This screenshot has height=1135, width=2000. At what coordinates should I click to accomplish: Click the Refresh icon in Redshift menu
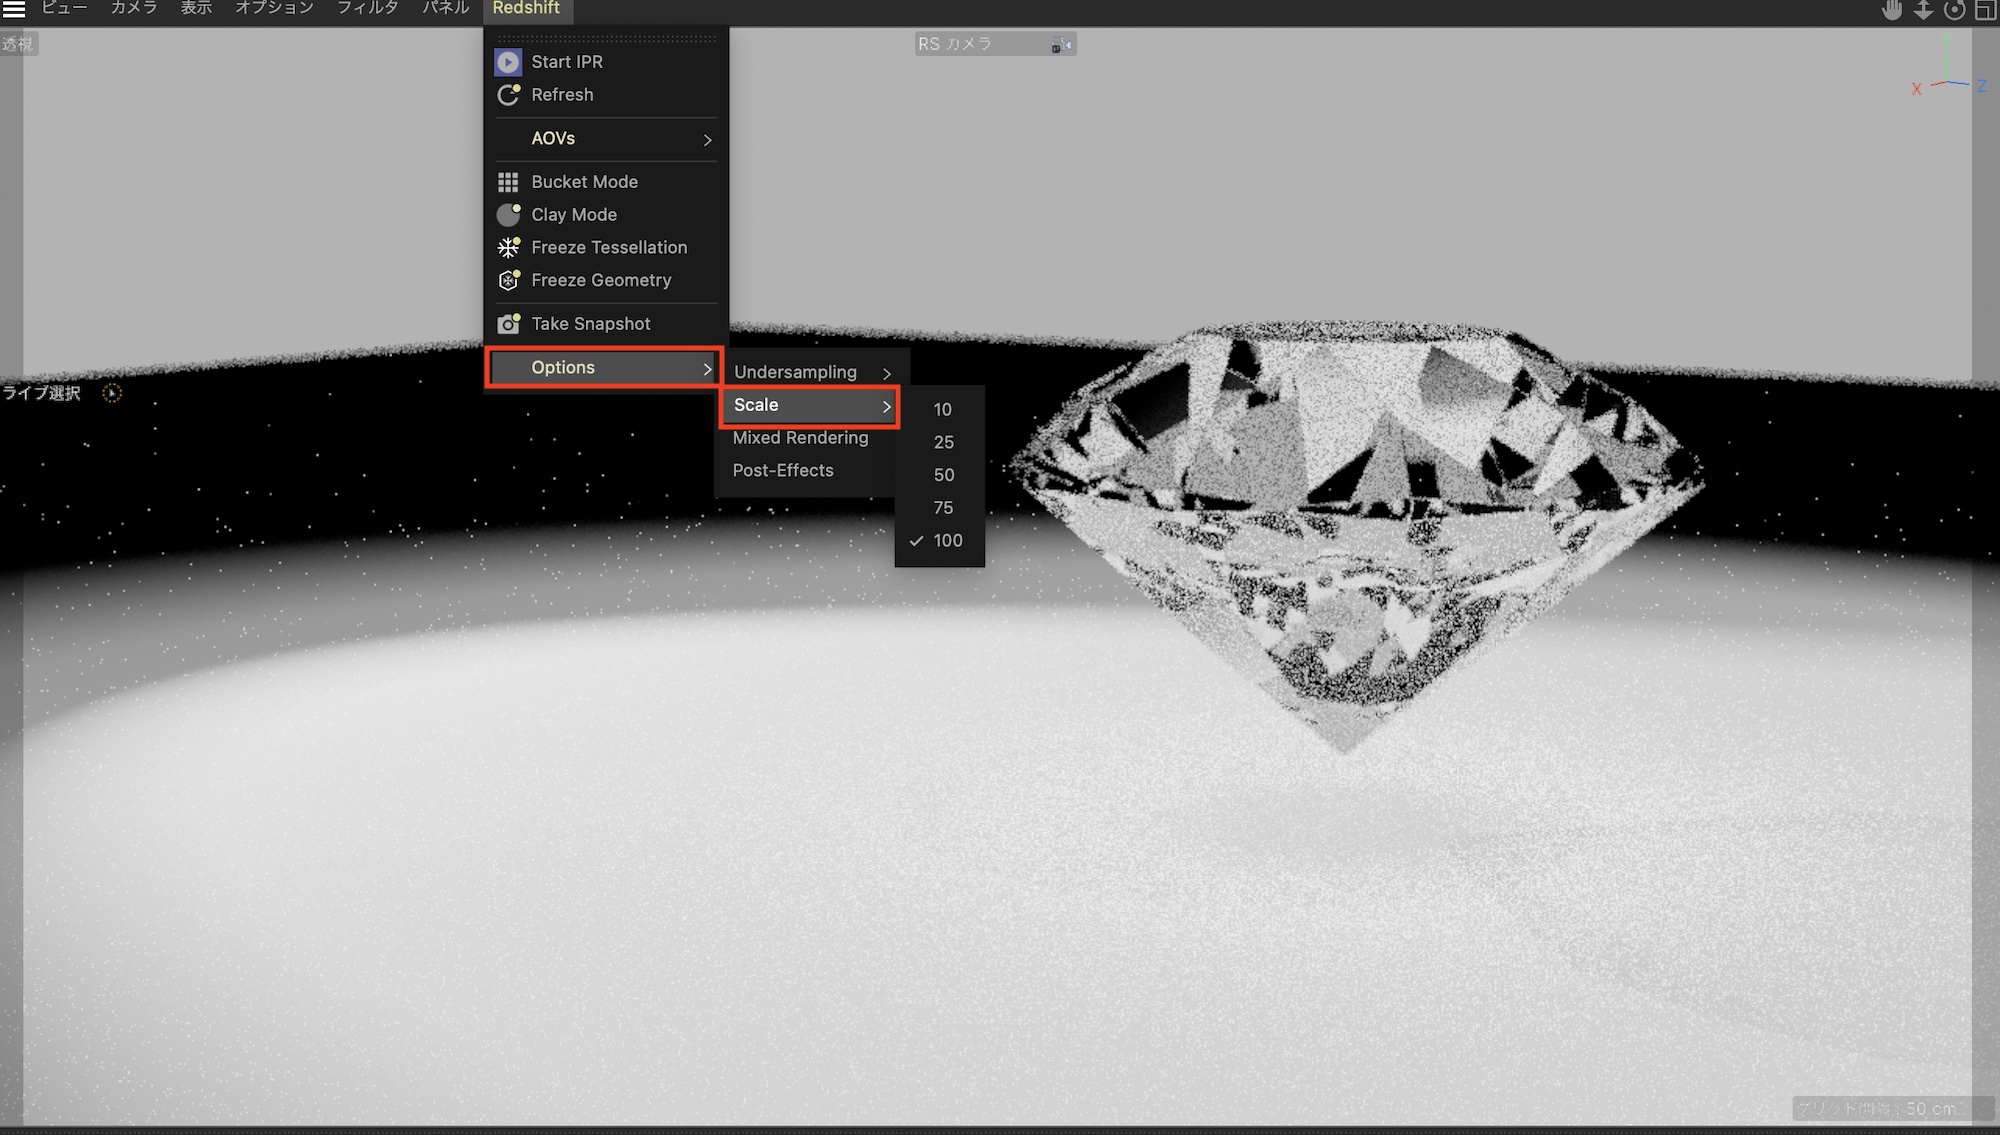pos(508,95)
